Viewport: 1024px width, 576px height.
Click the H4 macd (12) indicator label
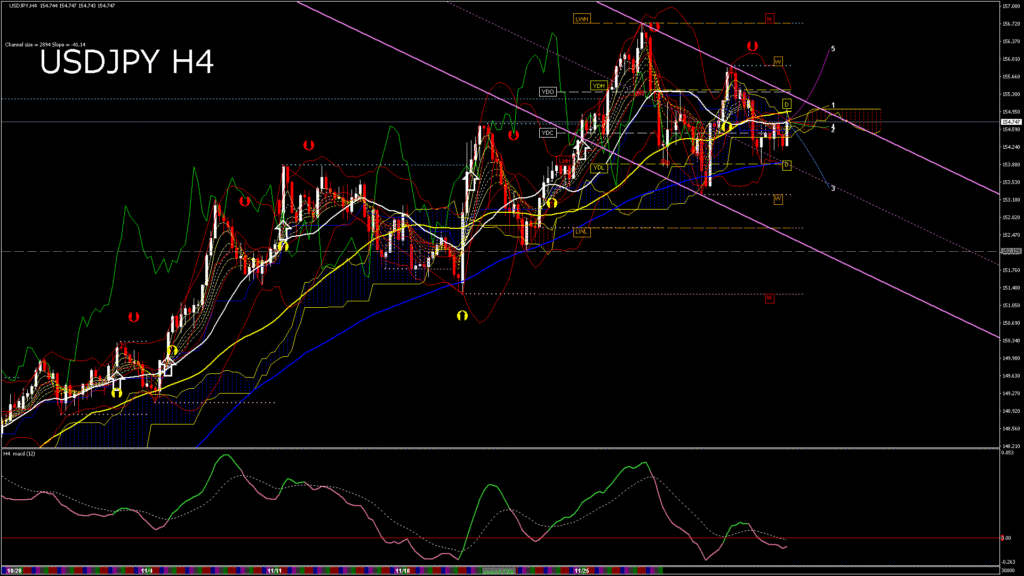click(x=20, y=453)
